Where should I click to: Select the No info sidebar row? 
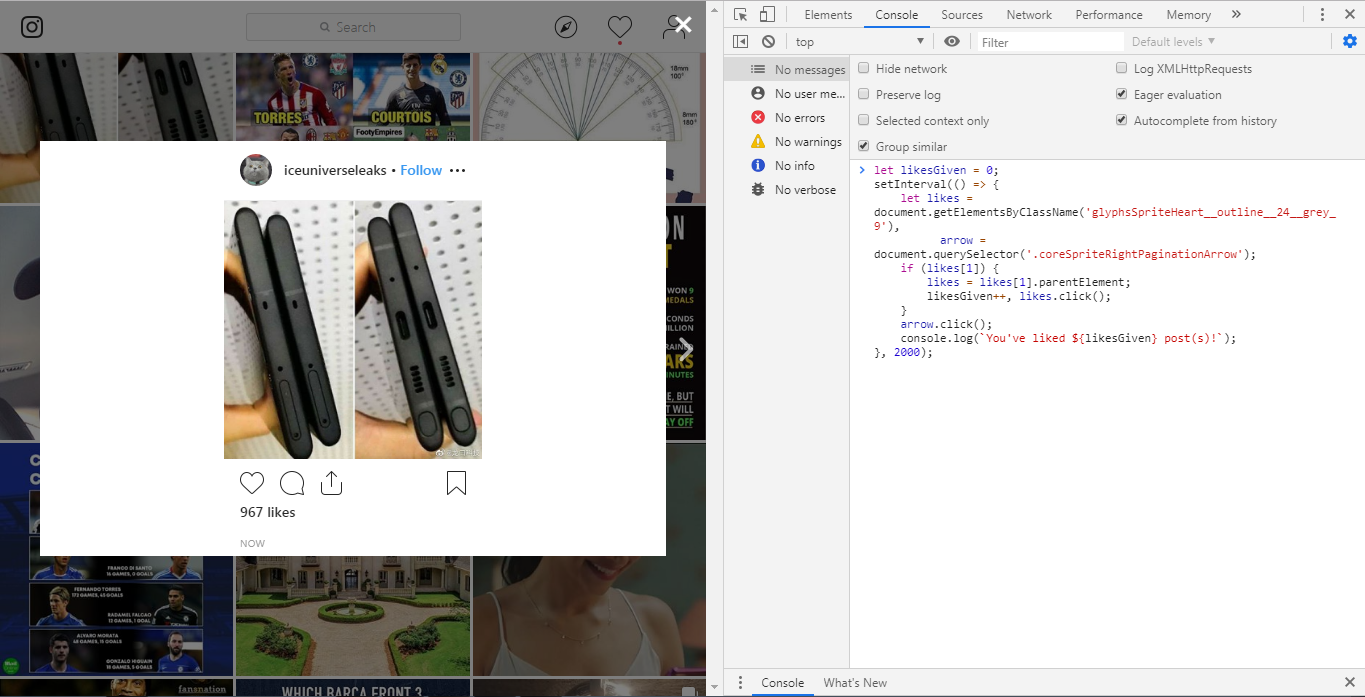pyautogui.click(x=787, y=166)
